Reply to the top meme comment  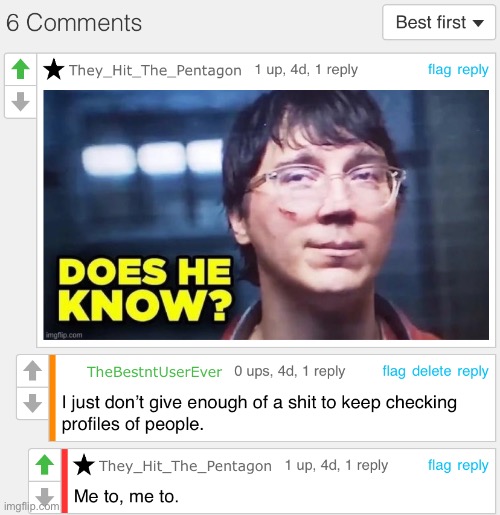click(473, 70)
